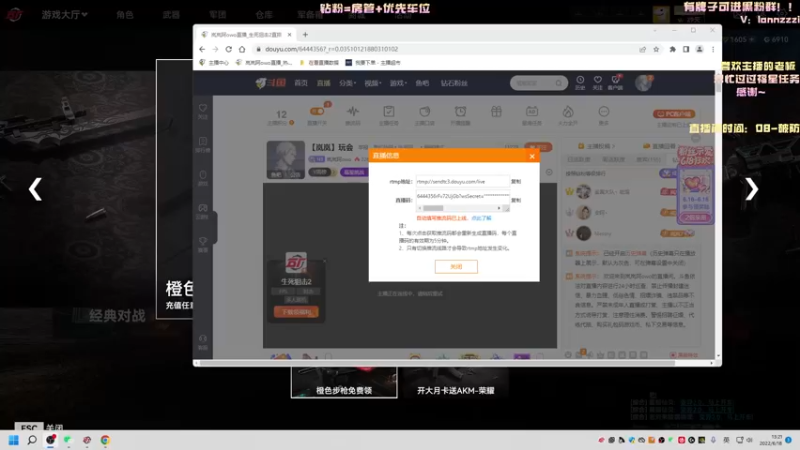Open the Chrome home button
The height and width of the screenshot is (450, 800).
(x=242, y=49)
